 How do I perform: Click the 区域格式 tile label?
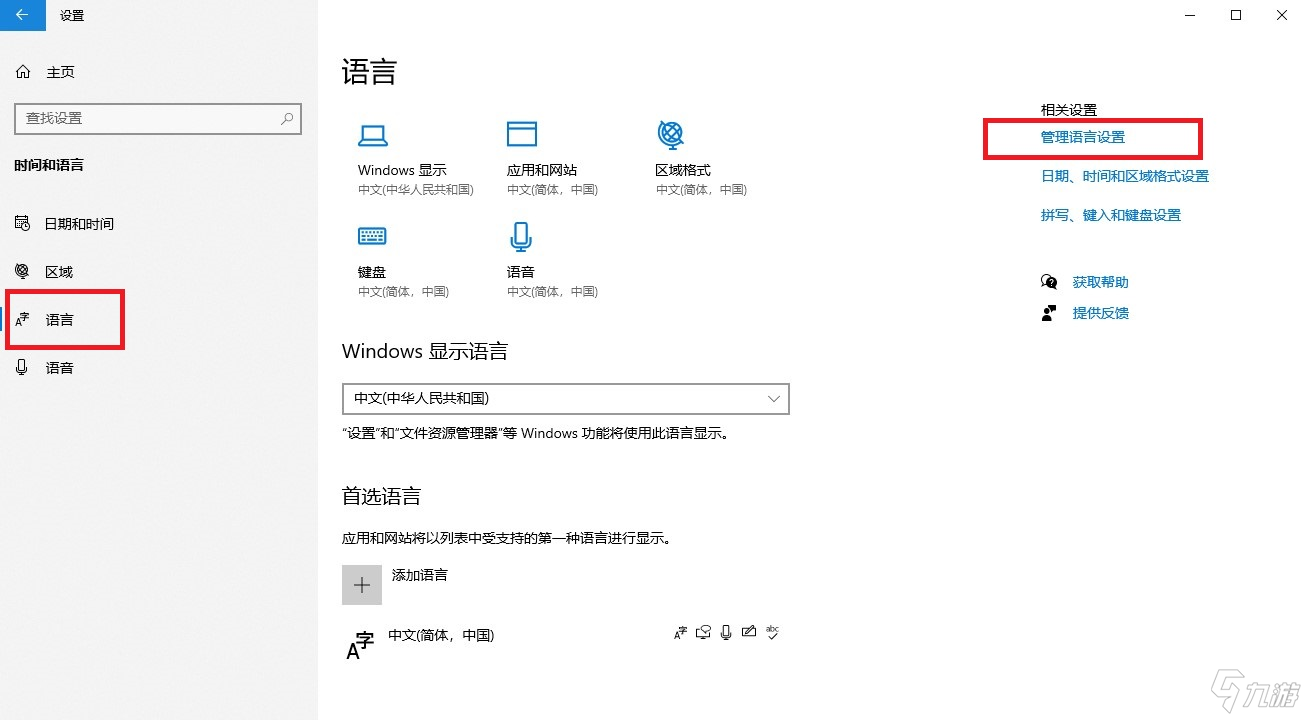click(x=683, y=170)
